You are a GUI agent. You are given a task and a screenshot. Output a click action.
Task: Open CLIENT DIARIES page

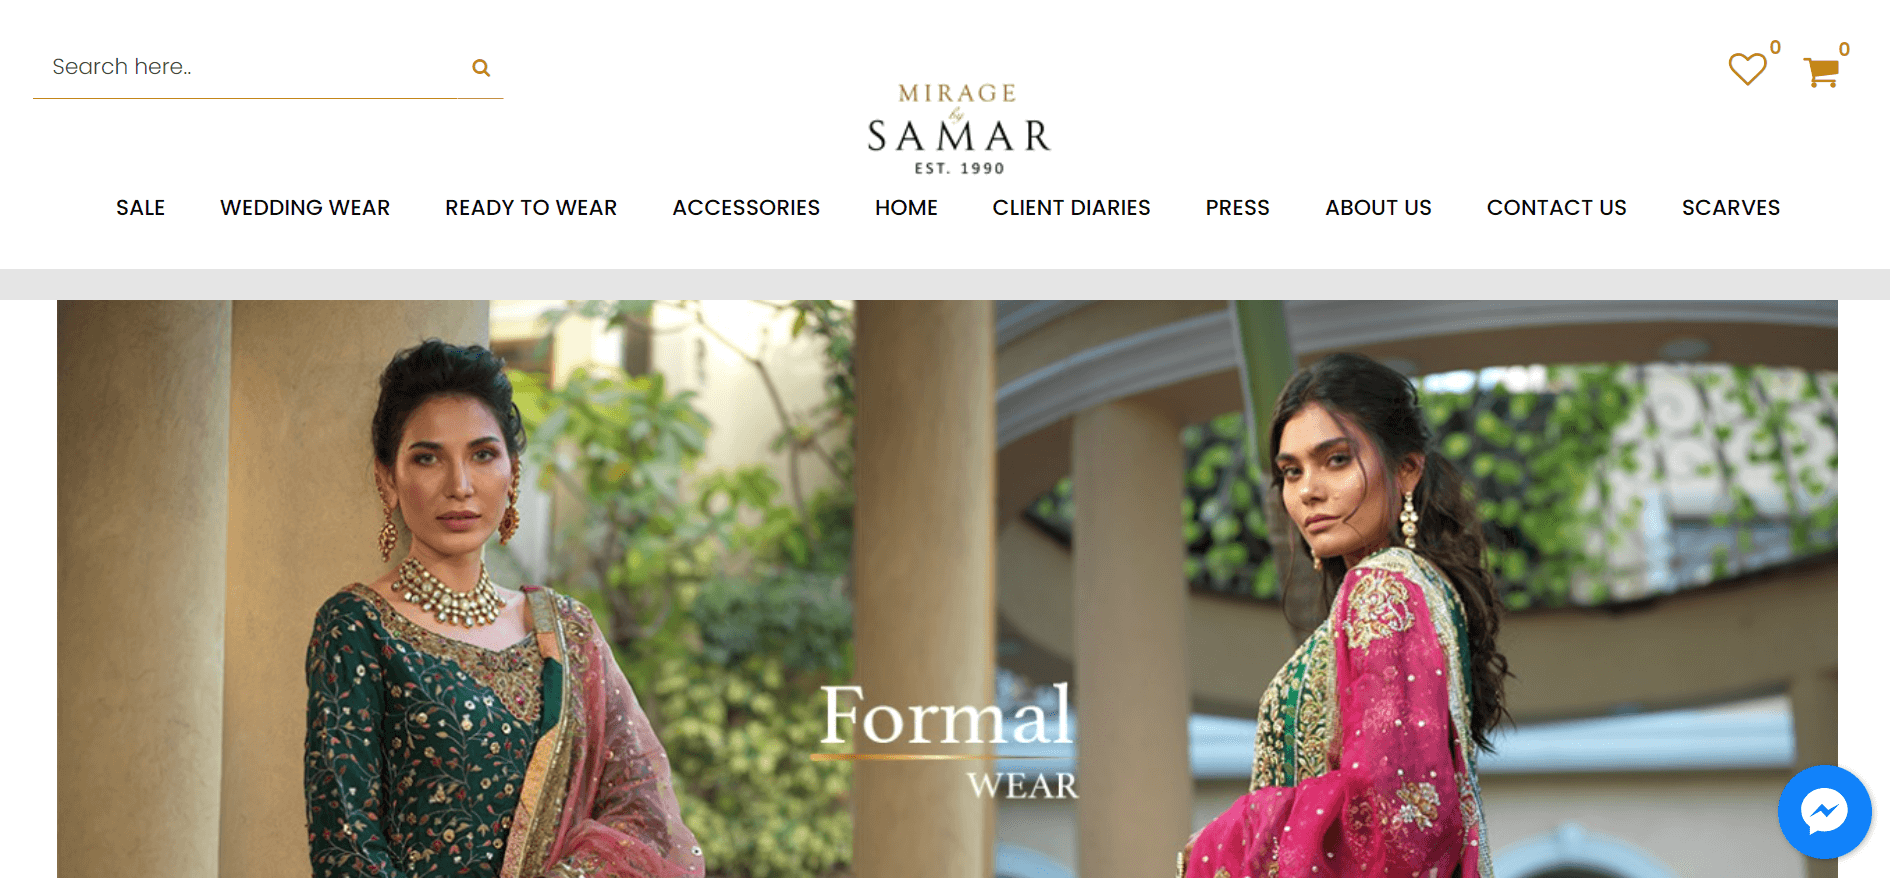coord(1071,208)
